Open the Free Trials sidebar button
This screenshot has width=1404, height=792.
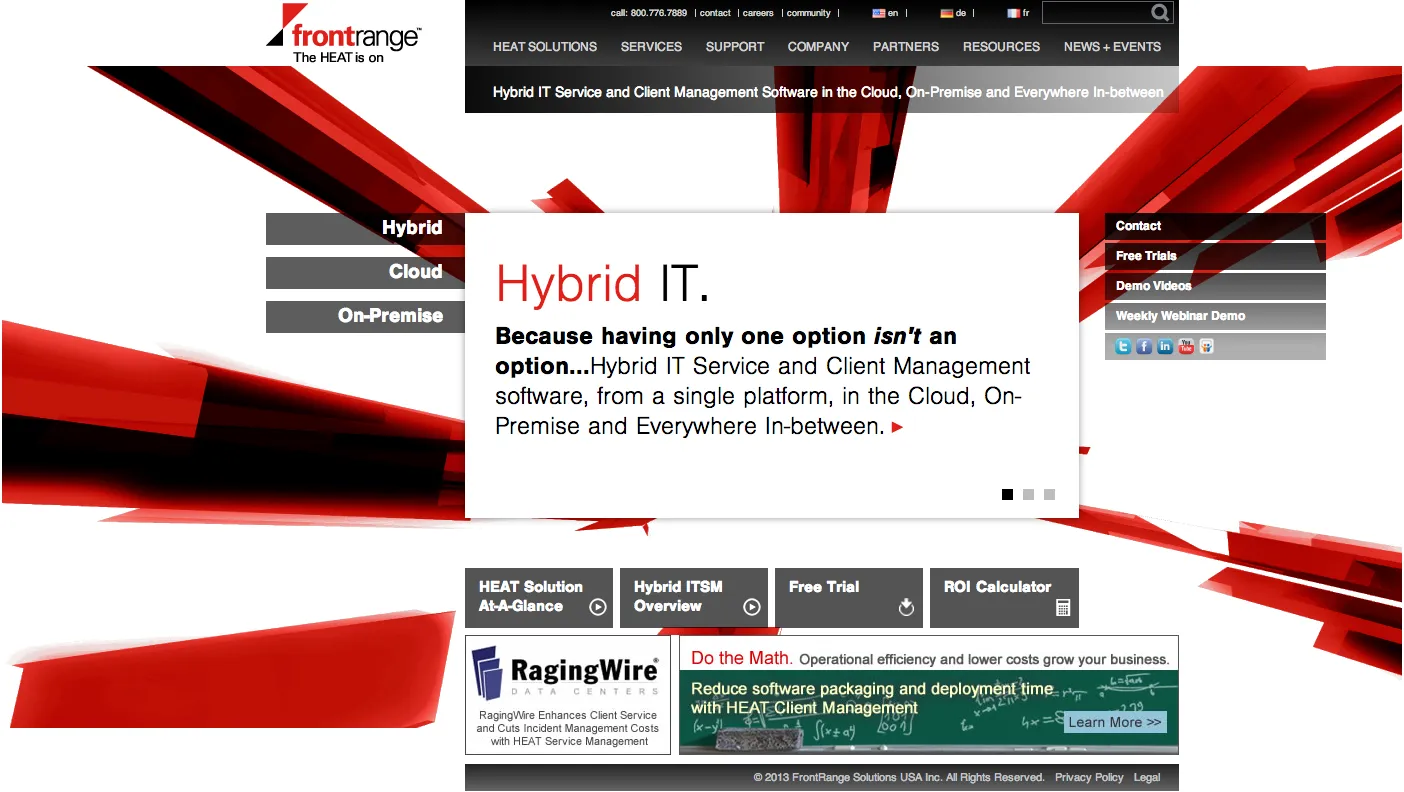(1215, 256)
